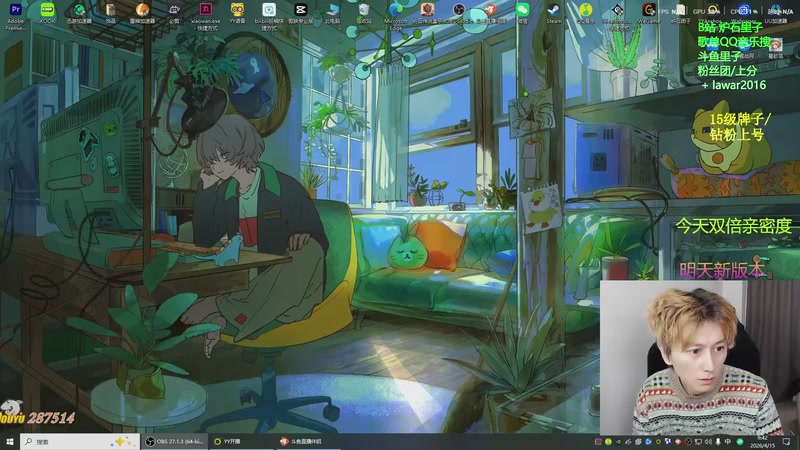The image size is (800, 450).
Task: Click the Windows Start button
Action: (x=10, y=441)
